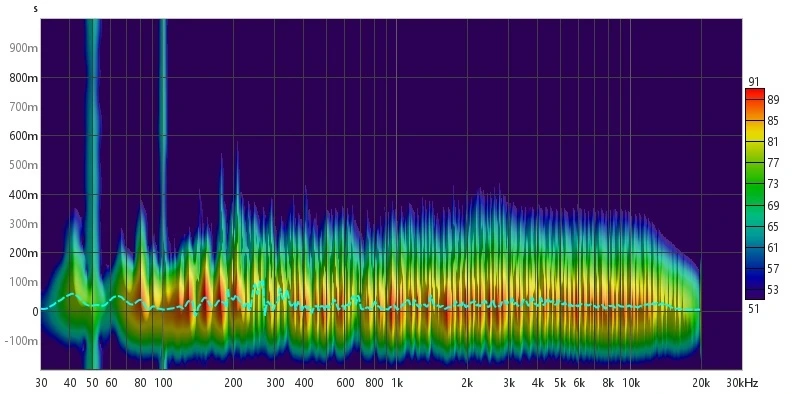Click the 57 dB color scale label
Viewport: 800px width, 394px height.
[773, 269]
